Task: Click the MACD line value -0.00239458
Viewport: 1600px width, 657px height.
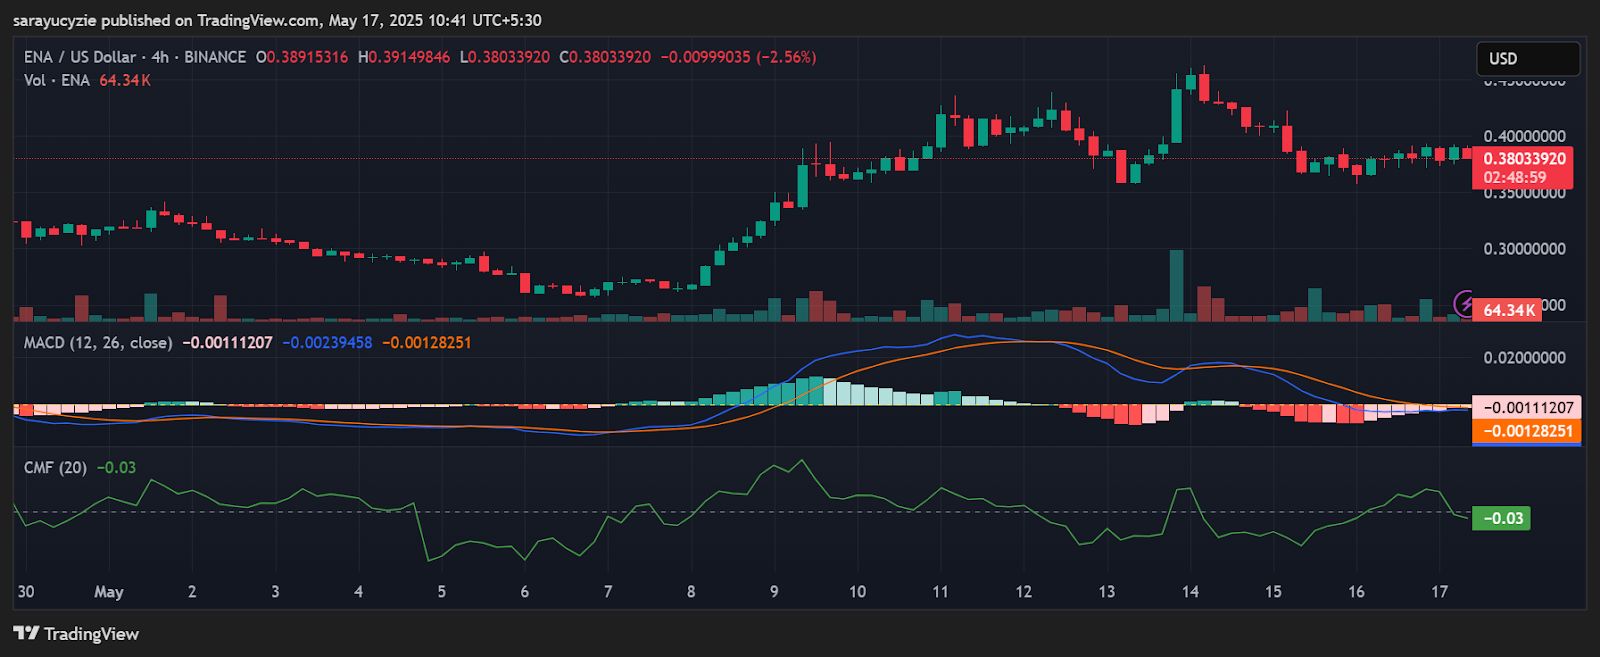Action: (327, 343)
